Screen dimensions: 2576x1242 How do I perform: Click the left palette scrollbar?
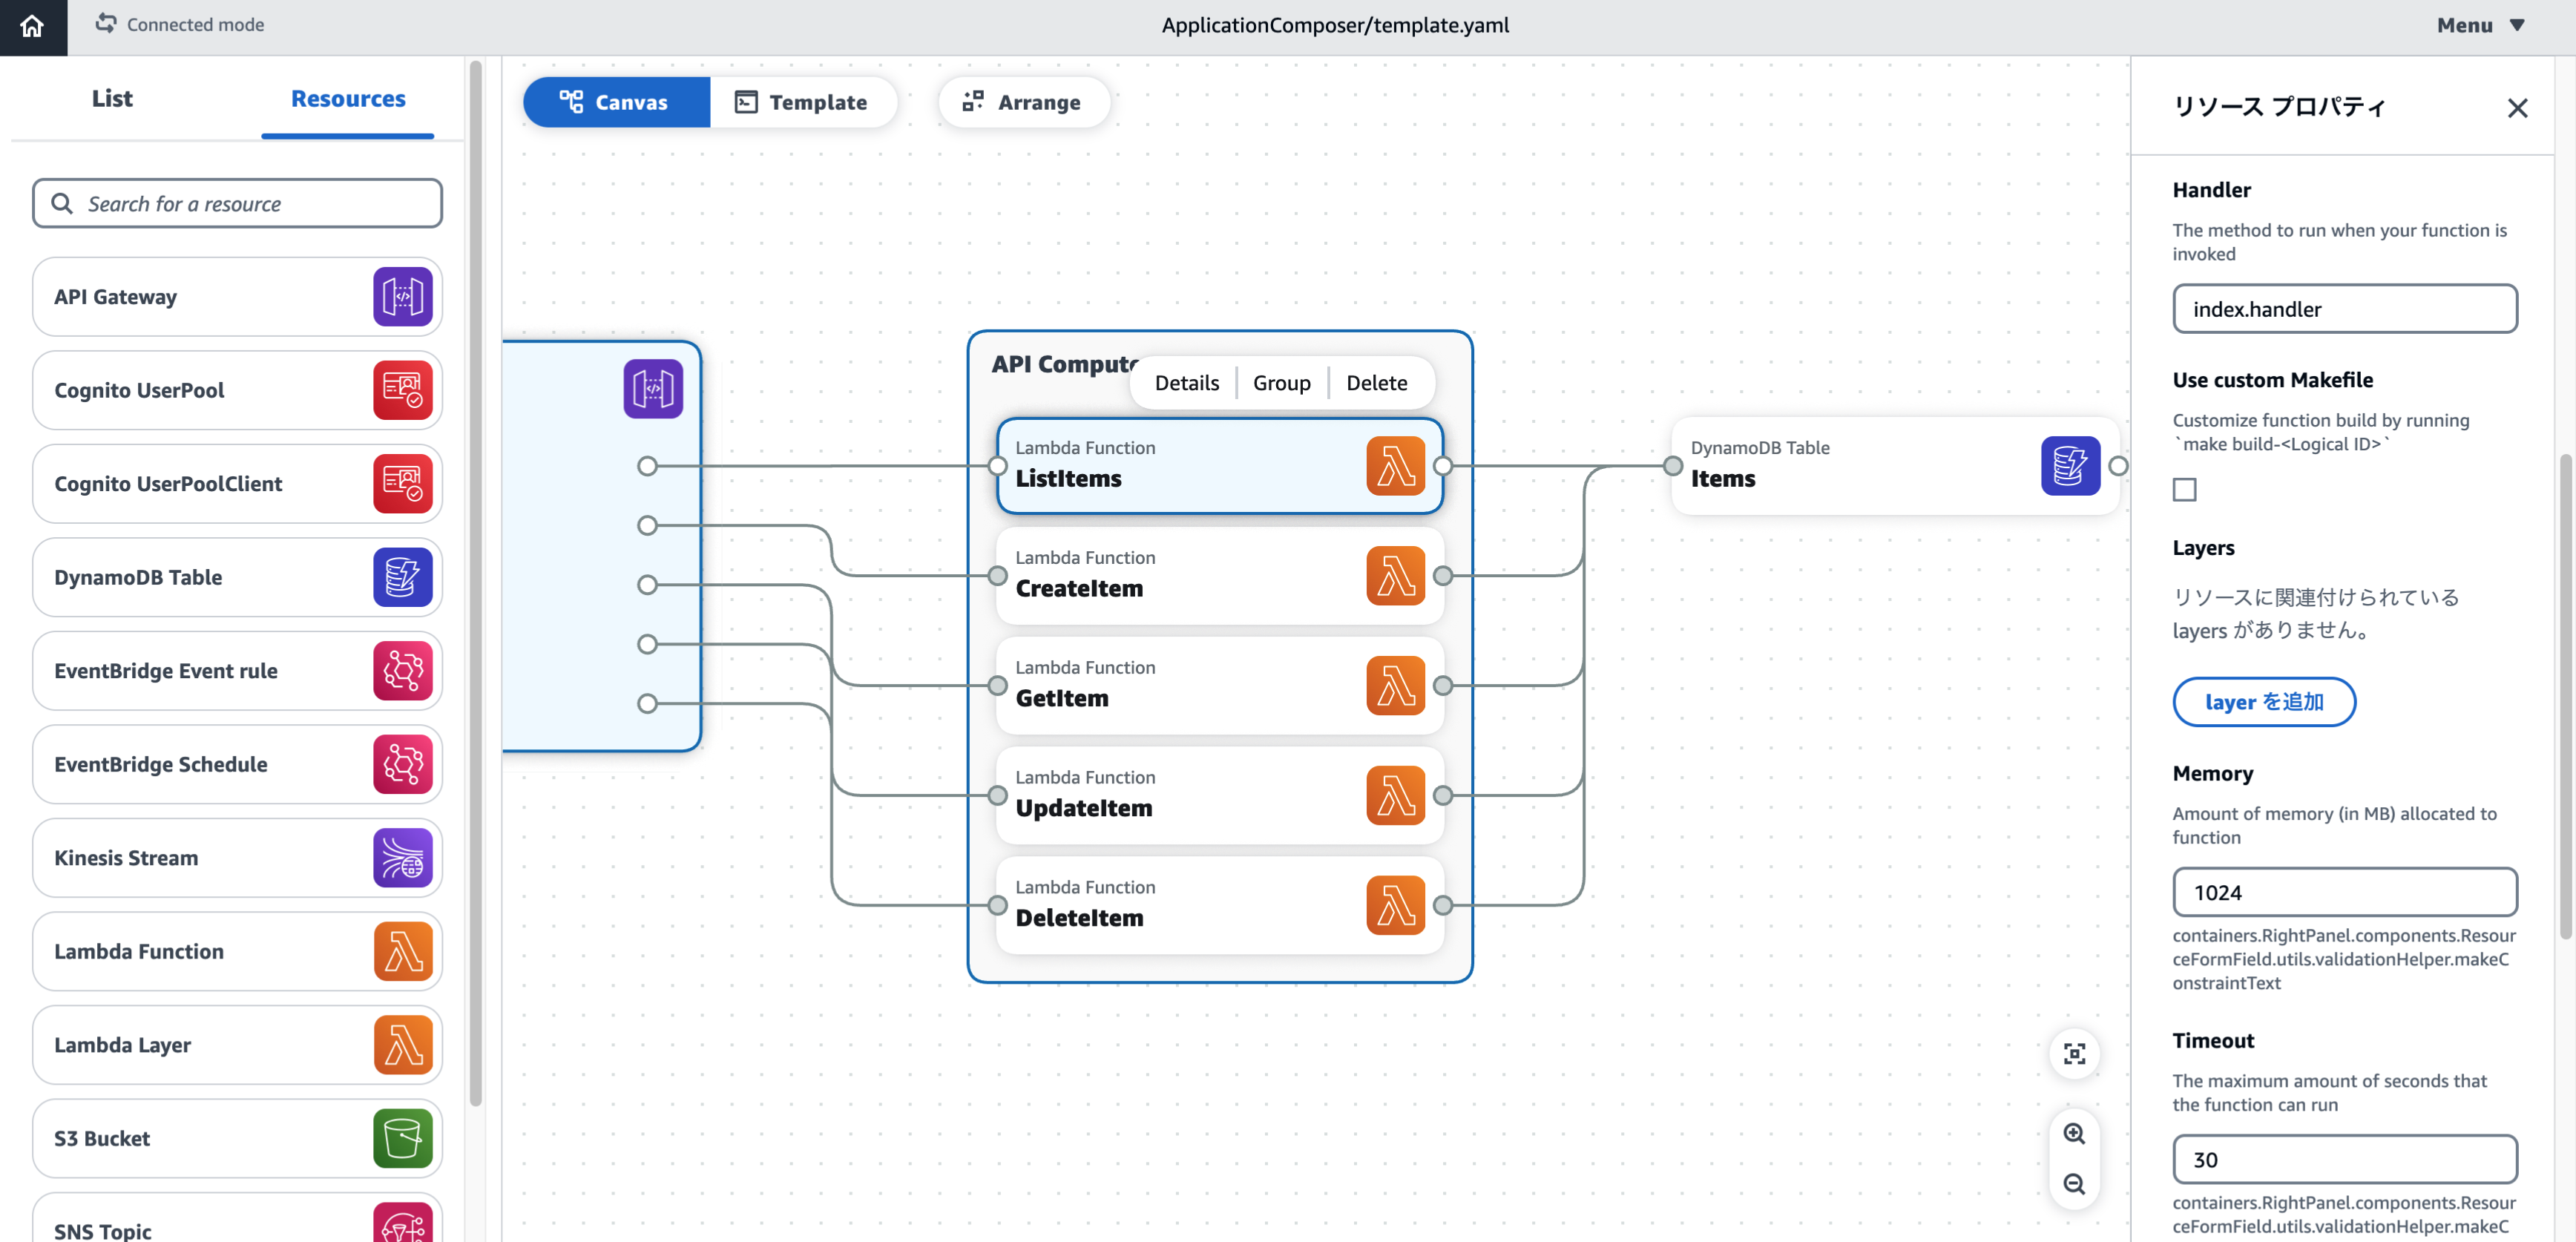coord(476,583)
